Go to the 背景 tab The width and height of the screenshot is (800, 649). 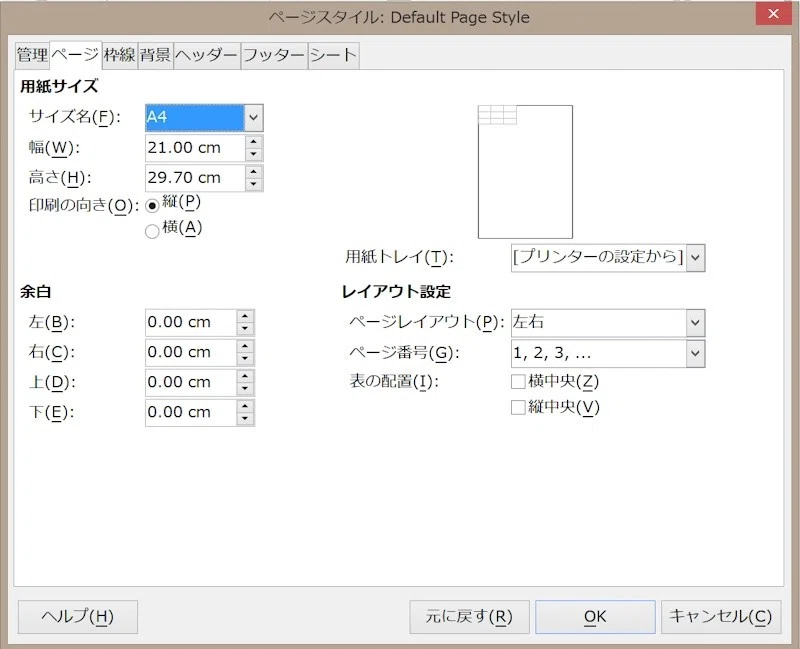click(x=155, y=55)
